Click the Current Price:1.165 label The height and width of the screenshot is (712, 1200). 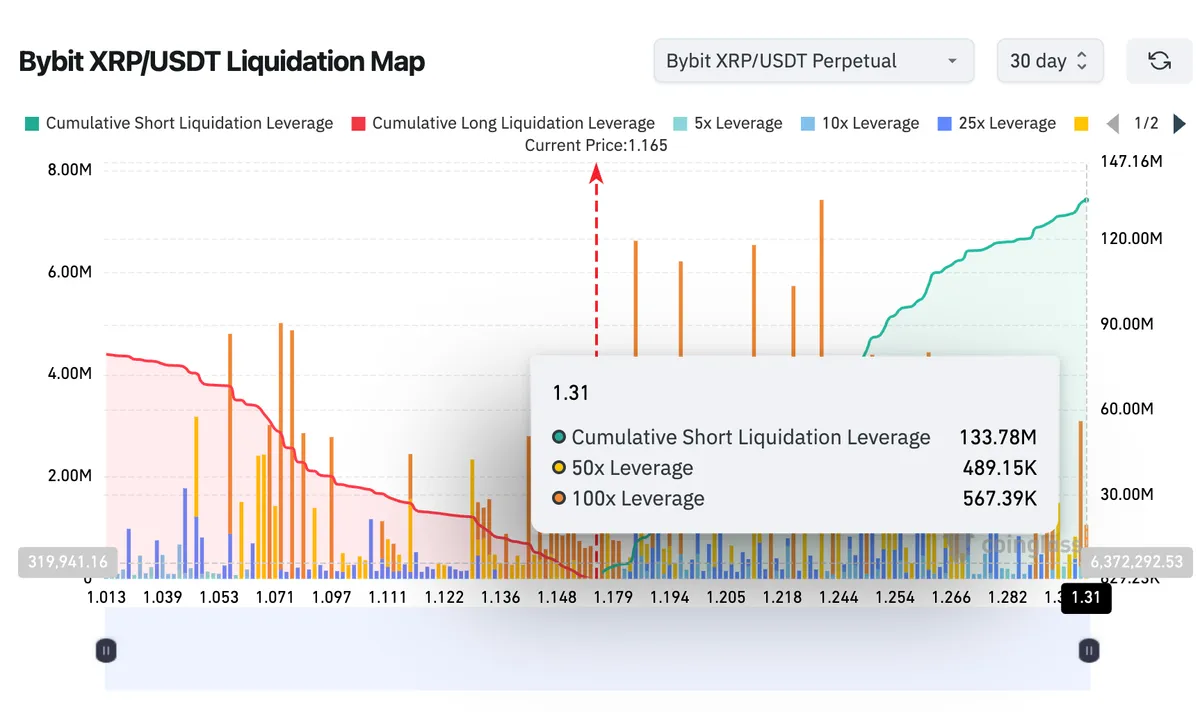point(596,145)
